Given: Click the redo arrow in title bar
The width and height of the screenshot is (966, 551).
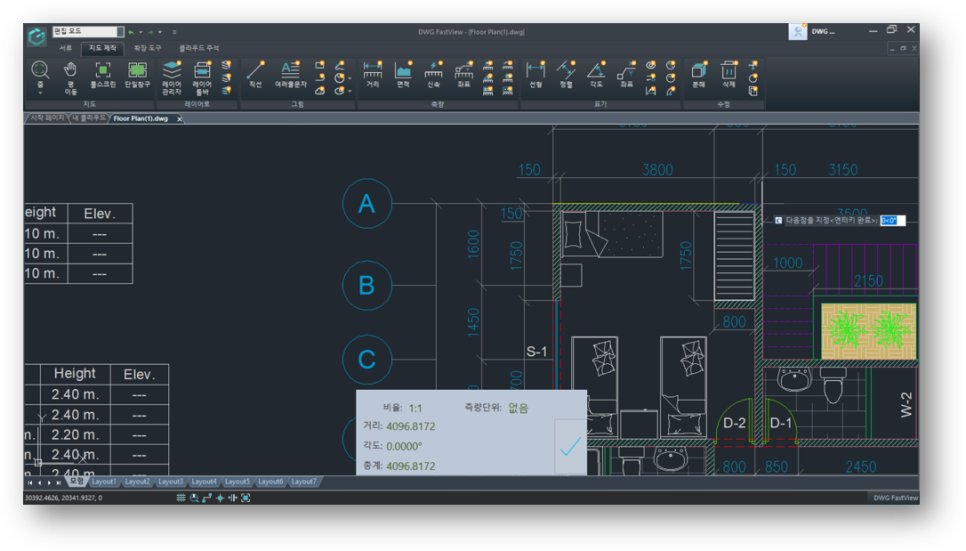Looking at the screenshot, I should pos(150,32).
